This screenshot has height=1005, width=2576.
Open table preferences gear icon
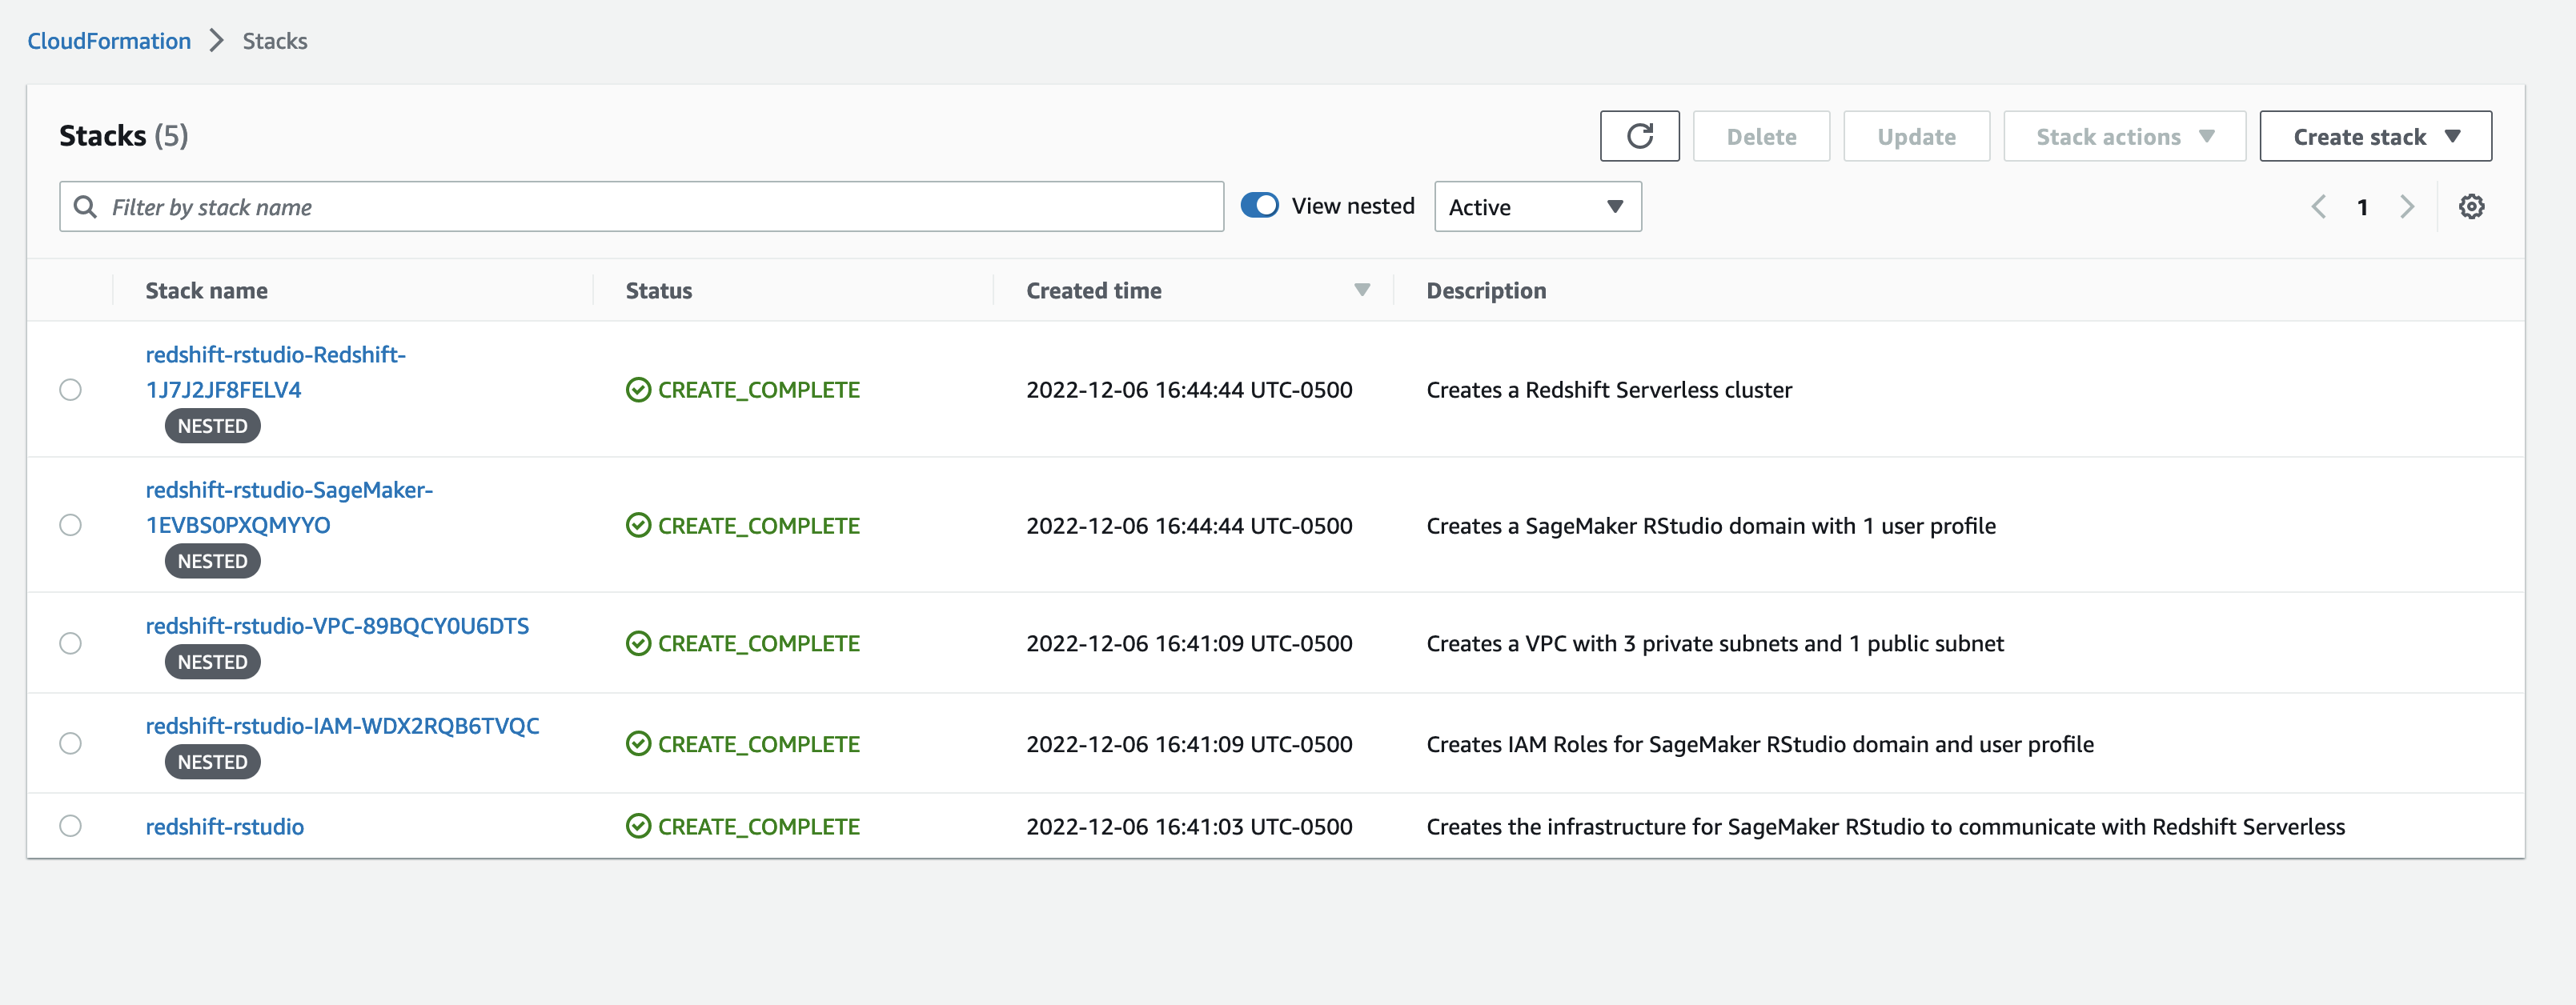(x=2471, y=207)
